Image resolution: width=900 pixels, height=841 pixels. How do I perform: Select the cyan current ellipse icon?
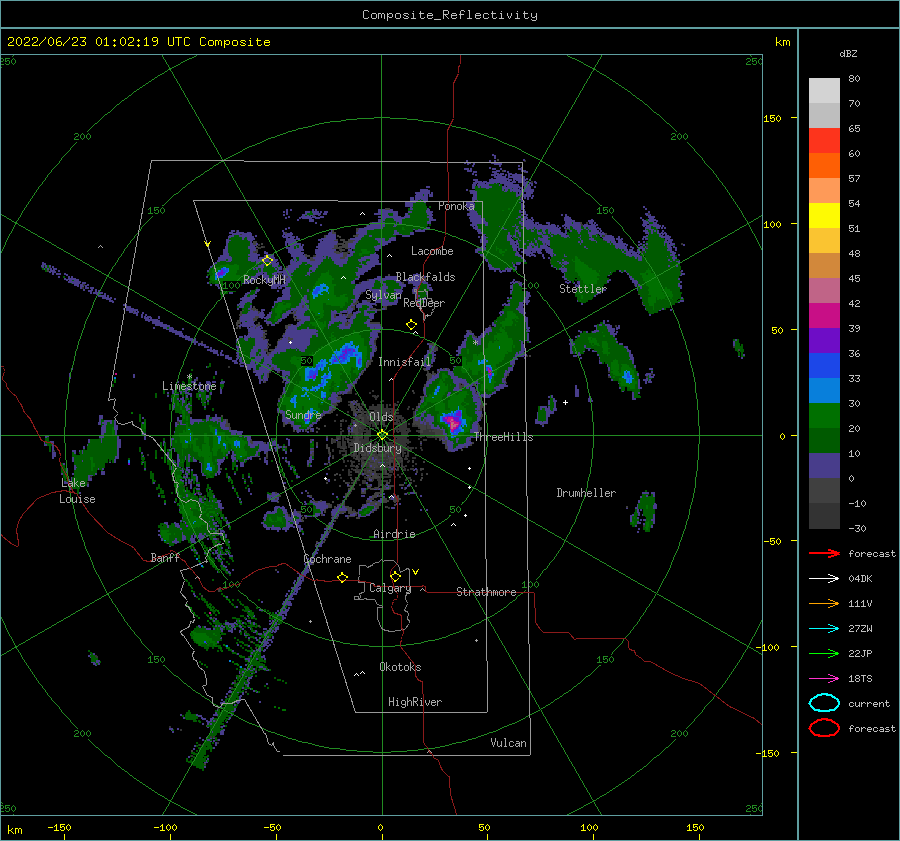click(x=824, y=703)
